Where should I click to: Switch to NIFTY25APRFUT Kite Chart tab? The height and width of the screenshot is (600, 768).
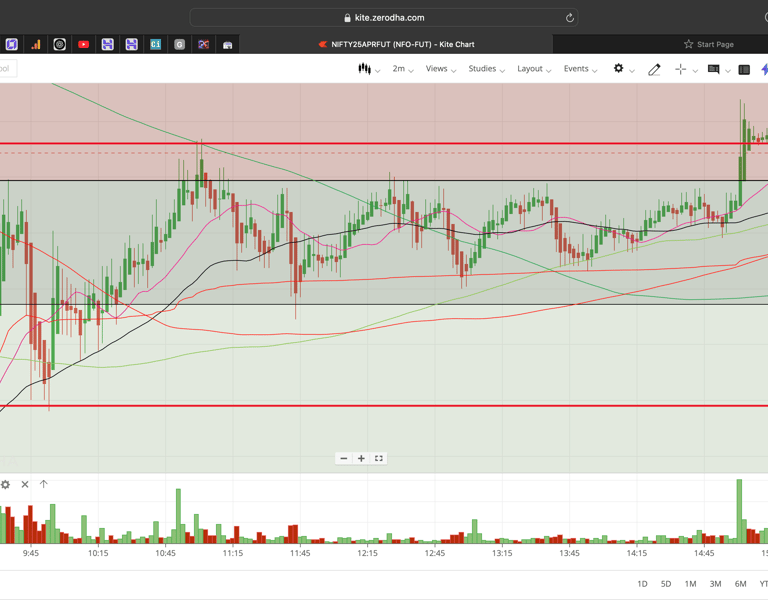click(x=396, y=44)
